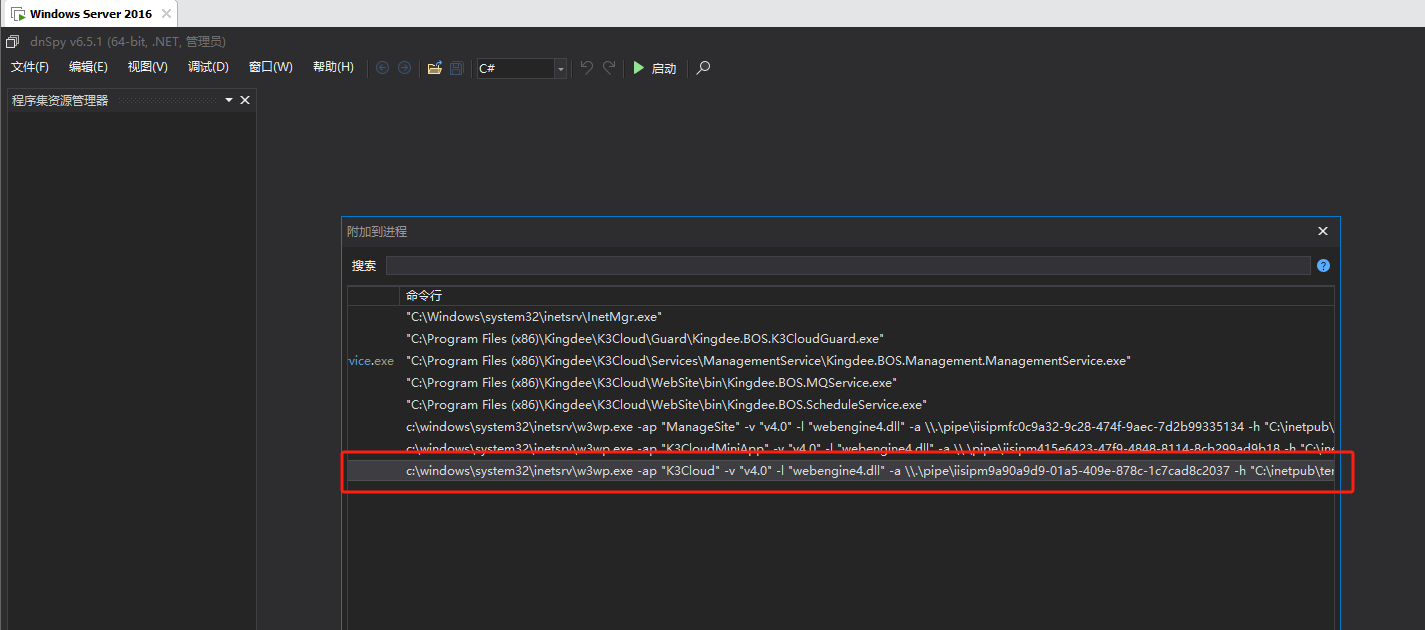The image size is (1425, 630).
Task: Select the w3wp.exe "K3Cloud" process row
Action: 841,470
